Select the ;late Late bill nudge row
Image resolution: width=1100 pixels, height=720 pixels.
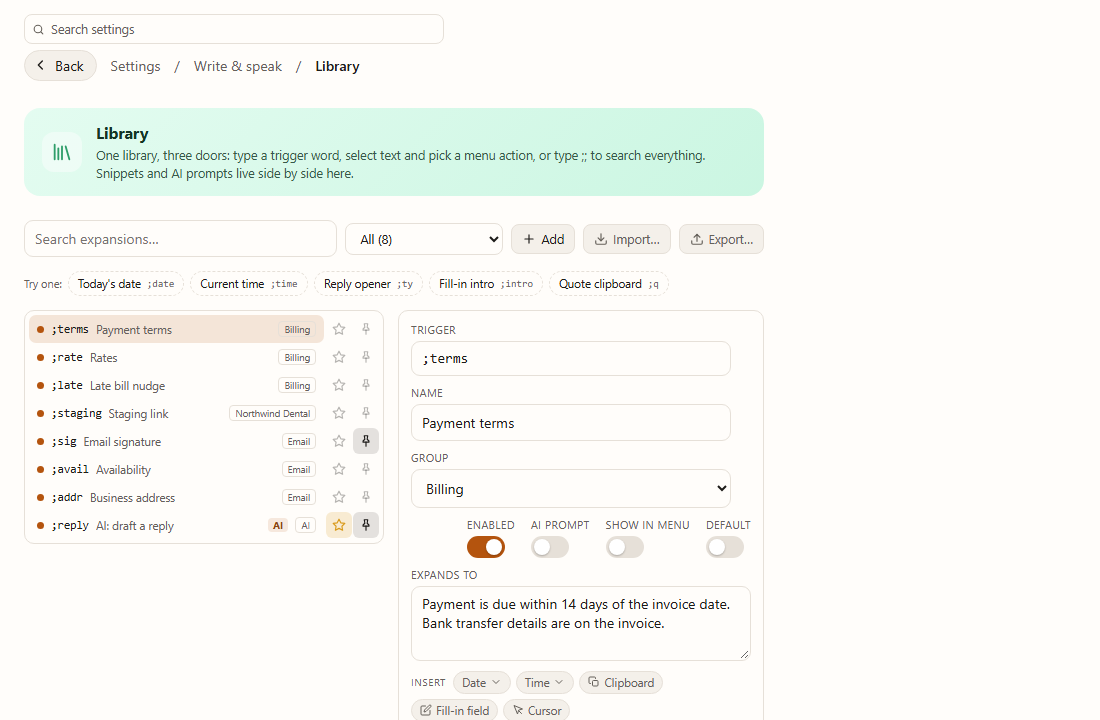click(x=176, y=385)
